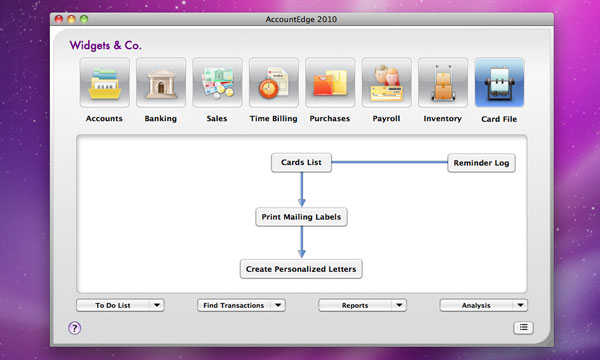Select the Card File rolodex icon
Image resolution: width=600 pixels, height=360 pixels.
(x=499, y=83)
